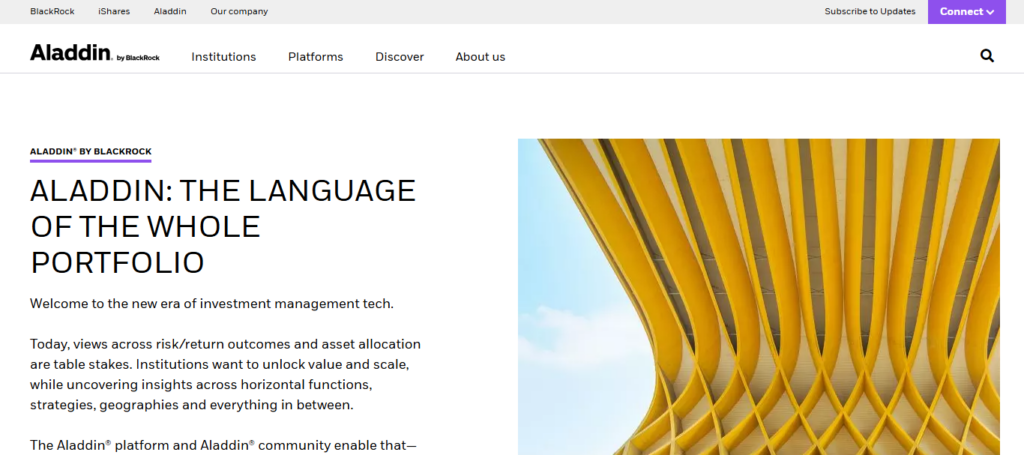Screen dimensions: 1024x455
Task: Click Subscribe to Updates
Action: coord(870,12)
